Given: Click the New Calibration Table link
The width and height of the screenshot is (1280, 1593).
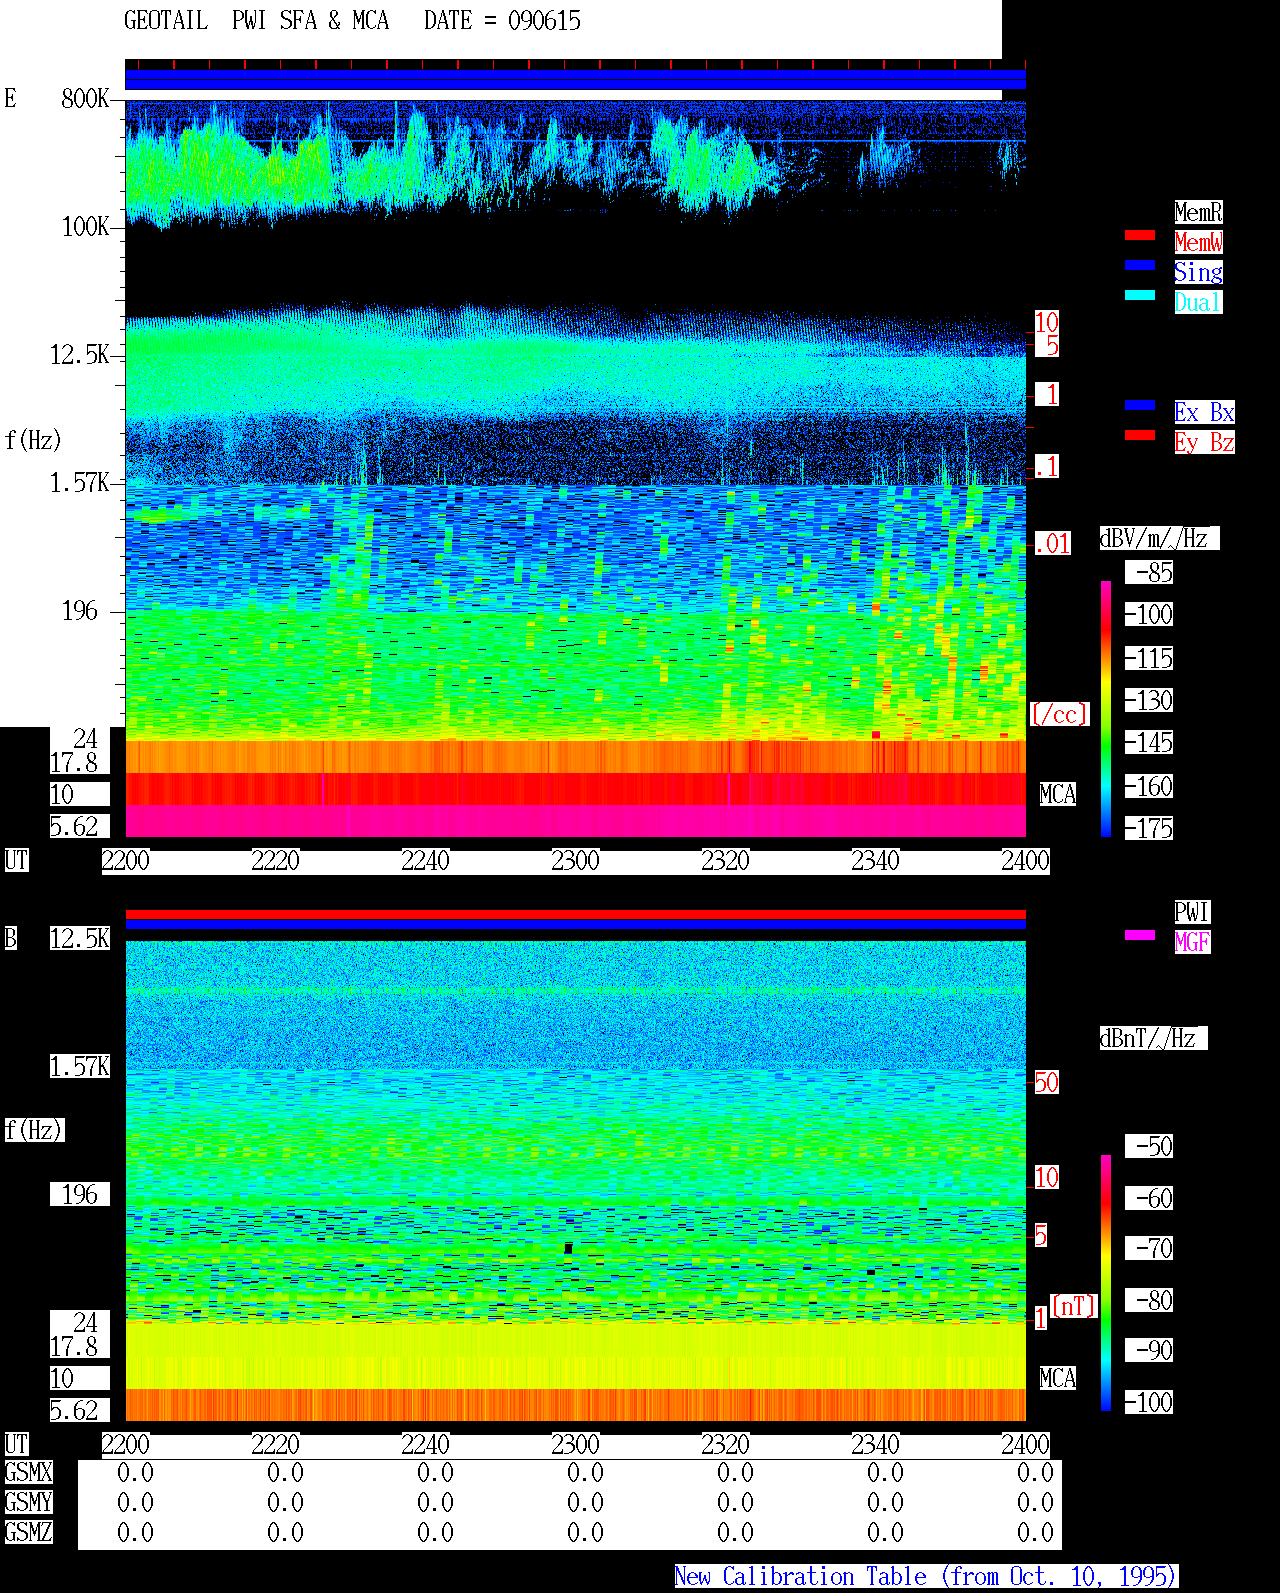Looking at the screenshot, I should click(926, 1577).
